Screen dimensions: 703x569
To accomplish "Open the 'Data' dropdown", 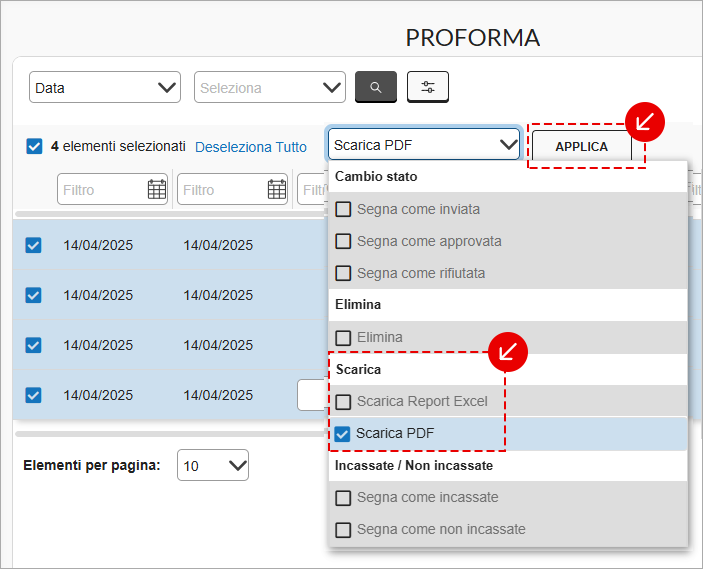I will click(105, 87).
